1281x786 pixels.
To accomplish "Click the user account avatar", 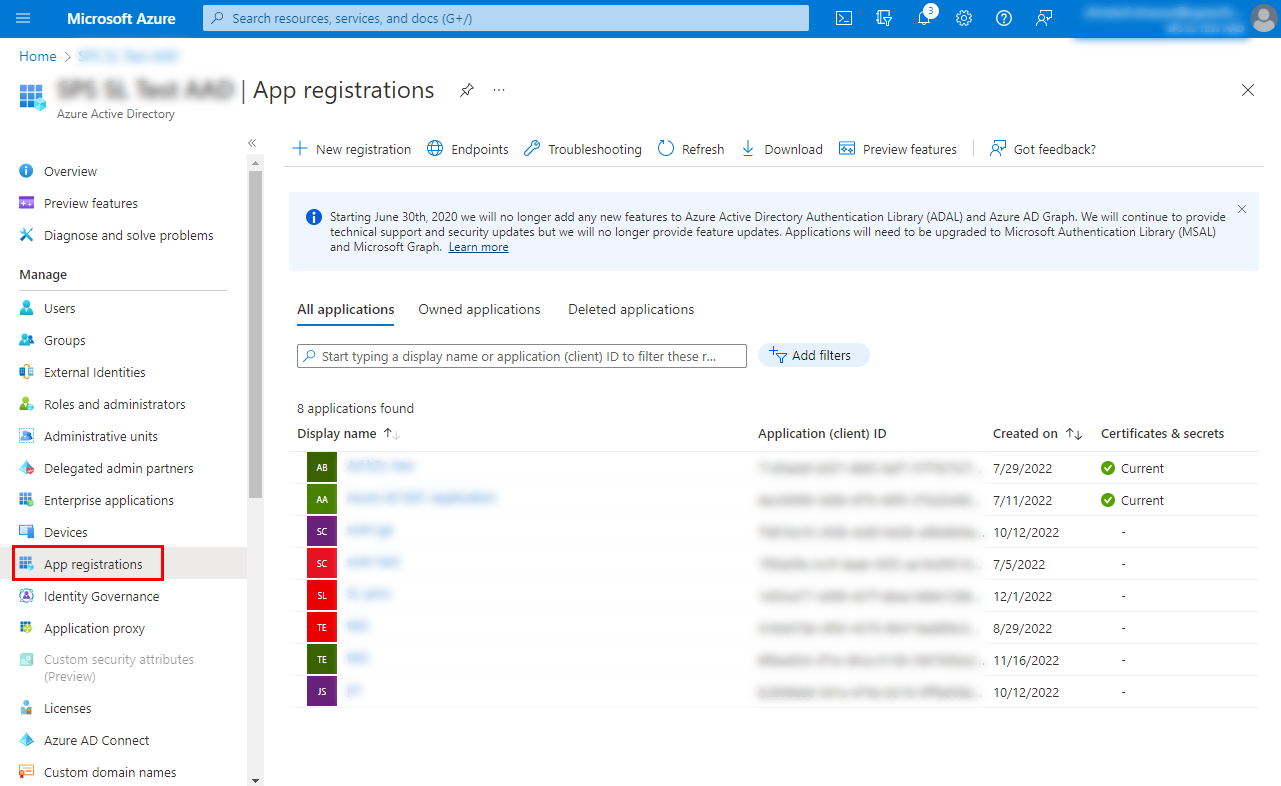I will point(1263,18).
